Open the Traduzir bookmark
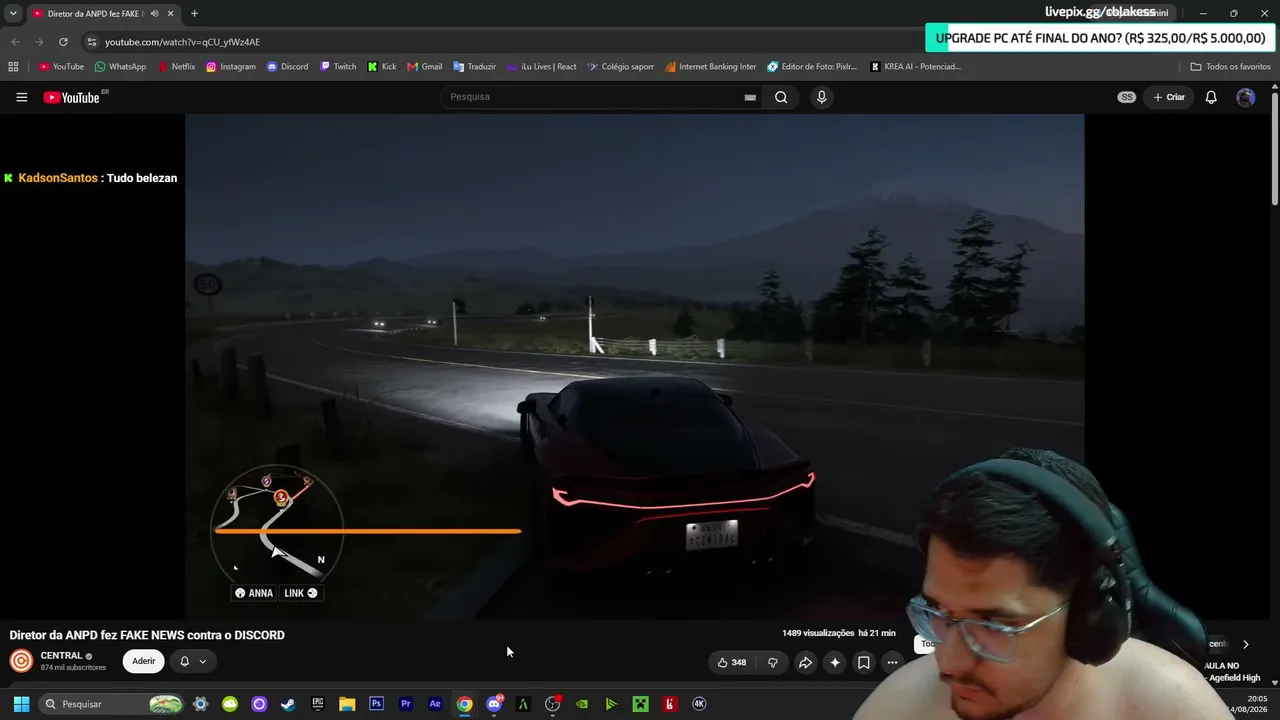1280x720 pixels. click(474, 67)
